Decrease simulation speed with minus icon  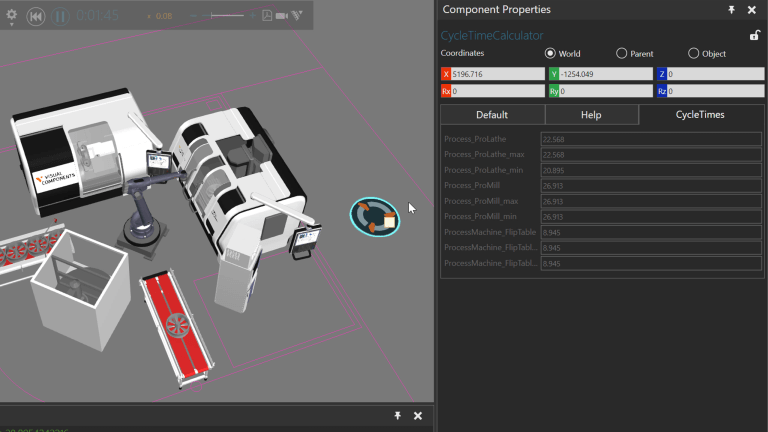point(193,16)
